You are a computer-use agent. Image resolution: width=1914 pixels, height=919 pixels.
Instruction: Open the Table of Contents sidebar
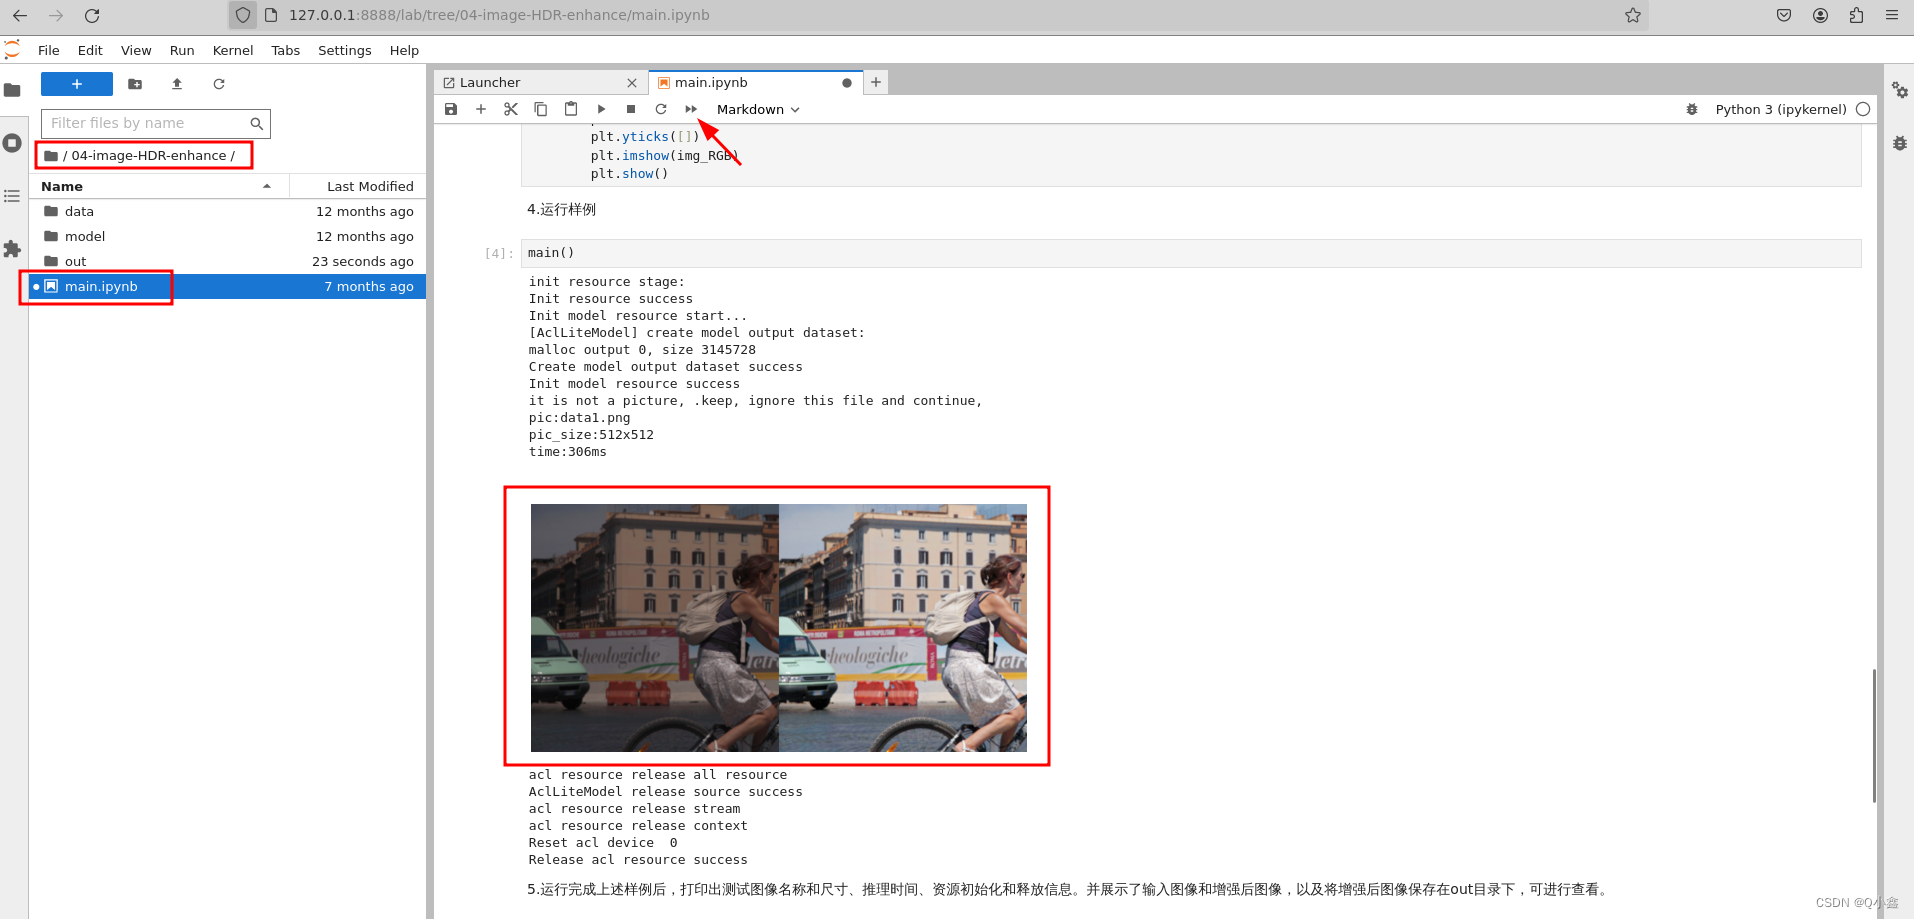[12, 196]
